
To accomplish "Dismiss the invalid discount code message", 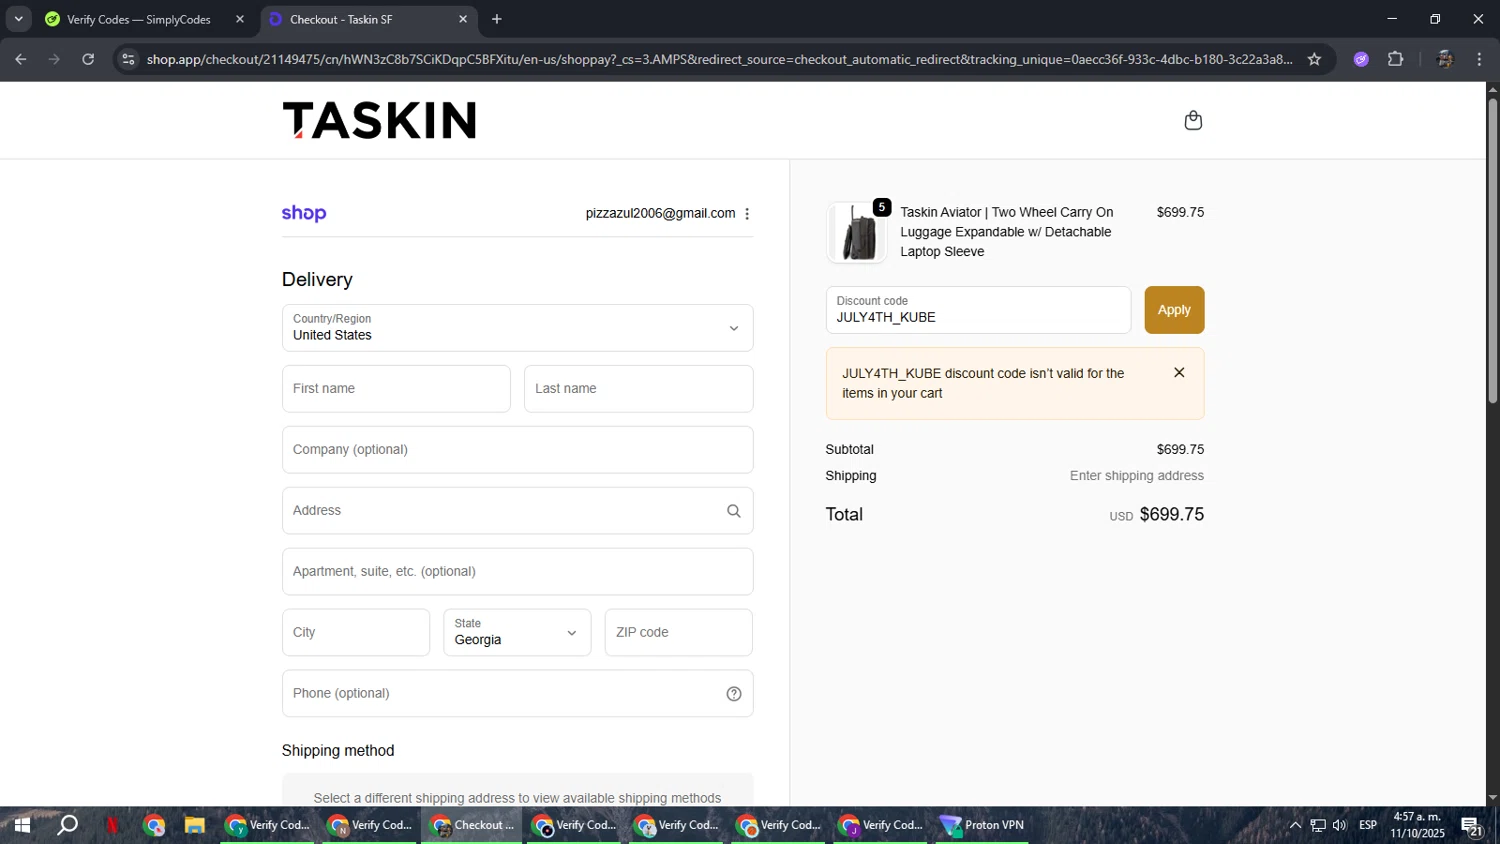I will click(1179, 372).
